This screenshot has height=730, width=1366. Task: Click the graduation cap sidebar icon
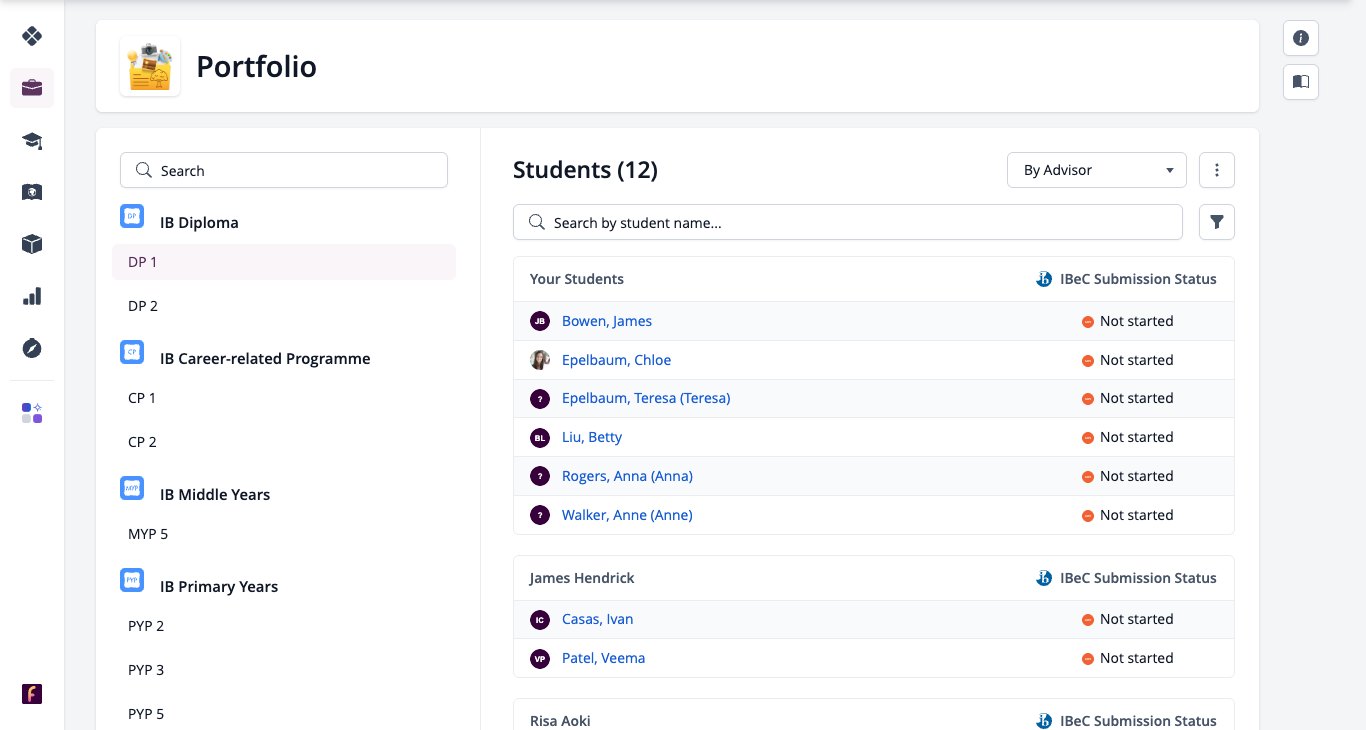(32, 140)
